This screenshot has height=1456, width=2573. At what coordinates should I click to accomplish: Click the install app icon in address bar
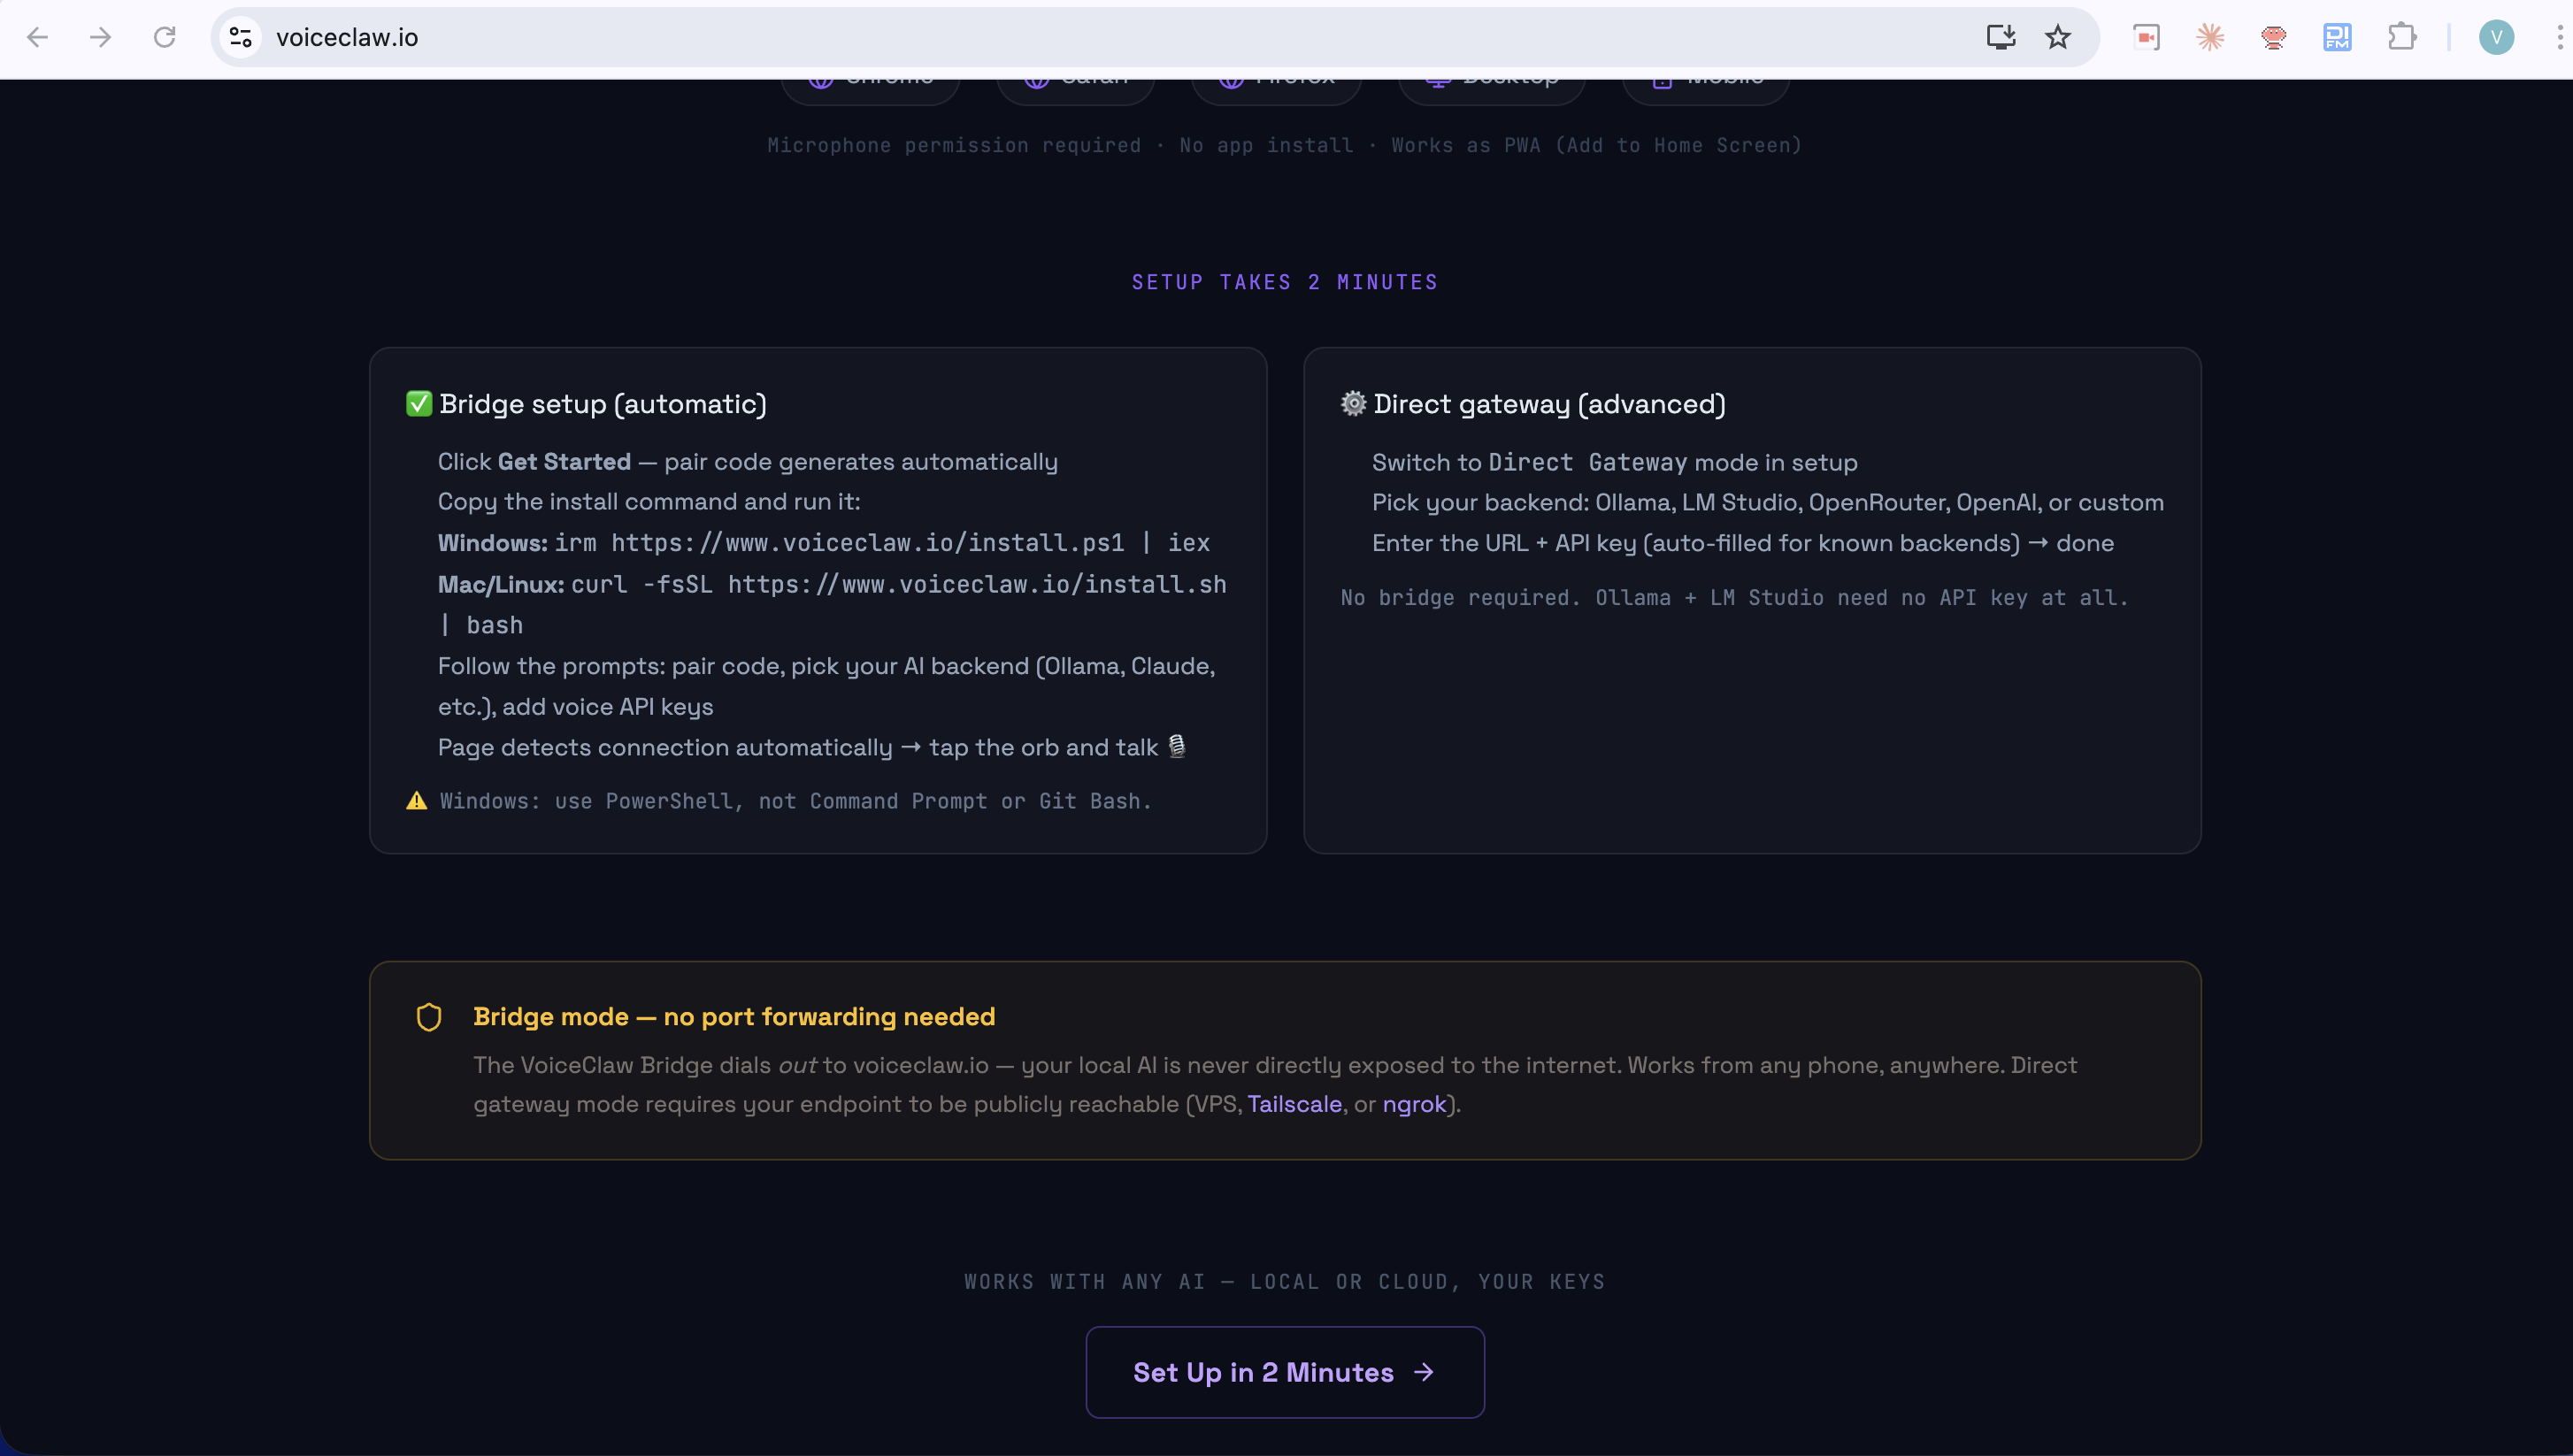[x=2000, y=37]
